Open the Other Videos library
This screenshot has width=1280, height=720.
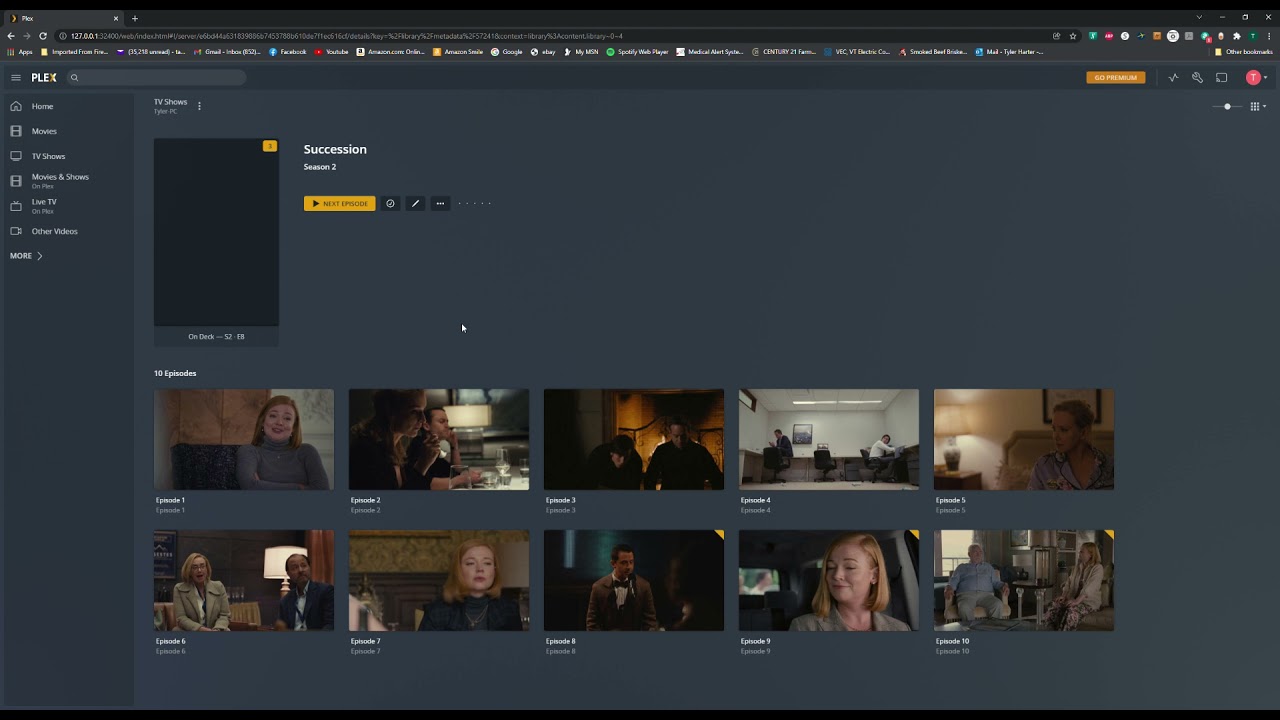54,231
